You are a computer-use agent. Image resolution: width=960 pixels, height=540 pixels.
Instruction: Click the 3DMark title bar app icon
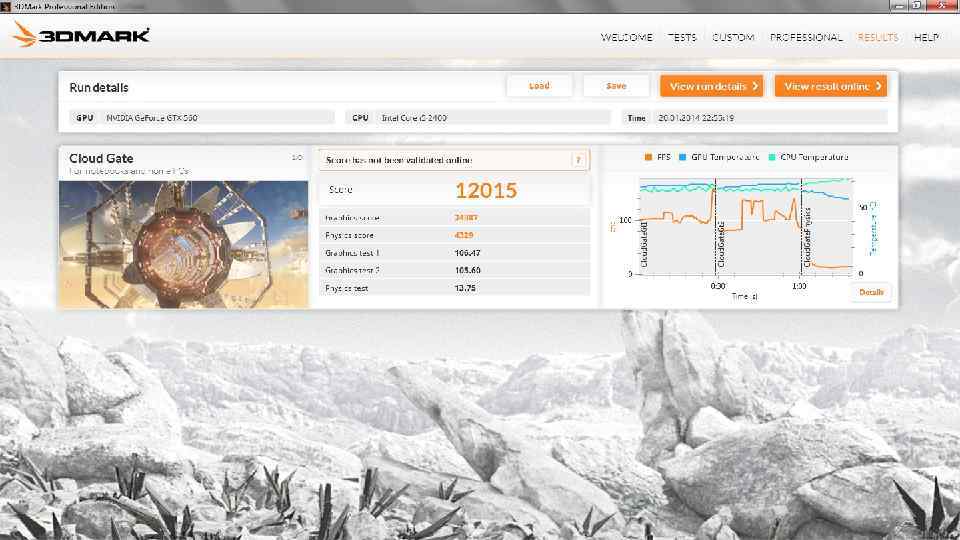[6, 6]
